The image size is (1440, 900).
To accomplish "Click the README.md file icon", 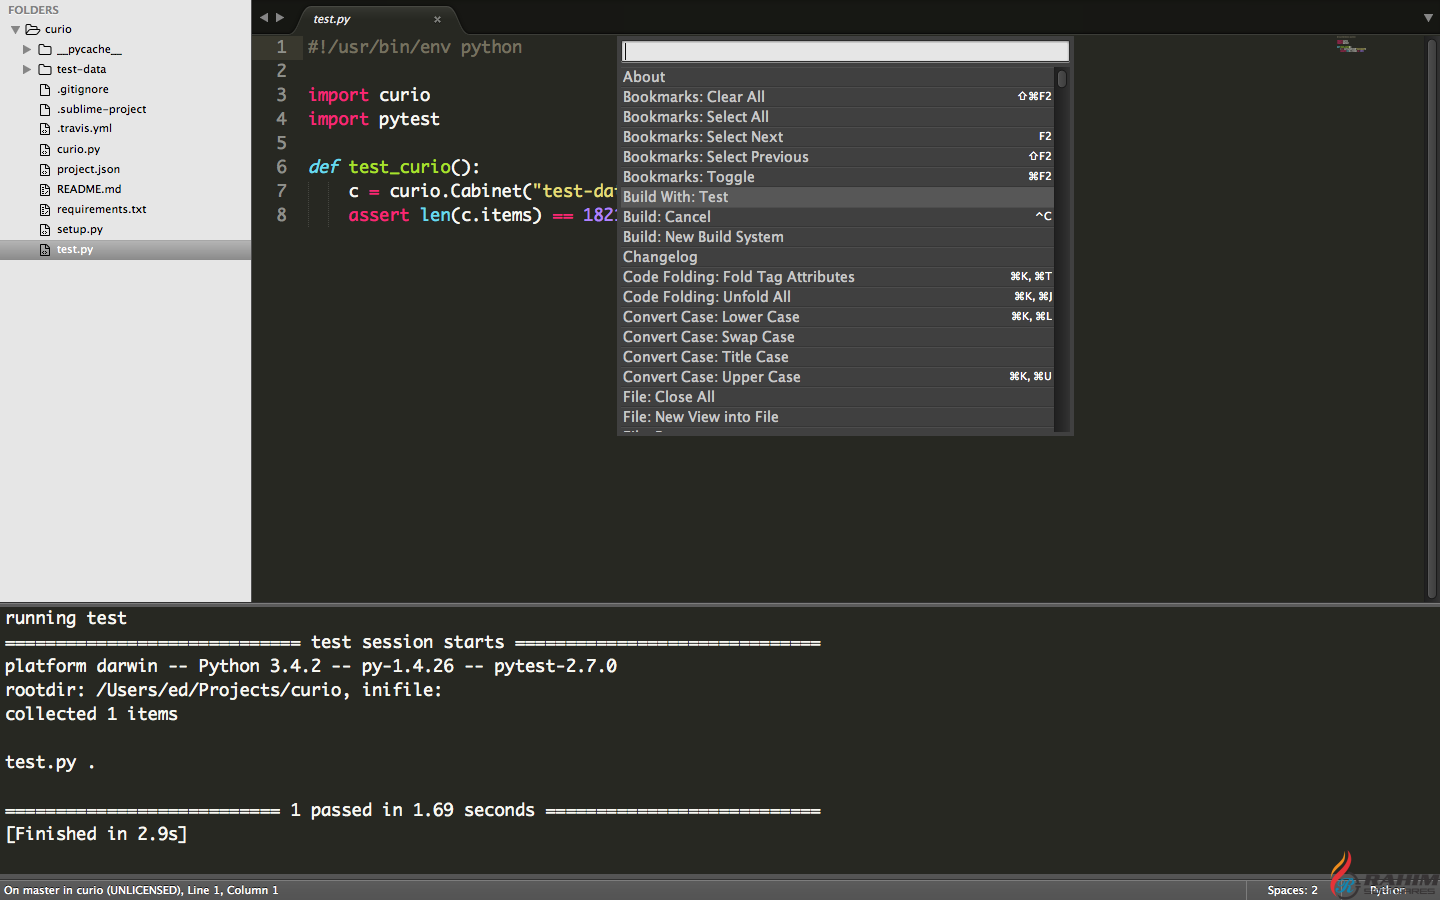I will (45, 189).
